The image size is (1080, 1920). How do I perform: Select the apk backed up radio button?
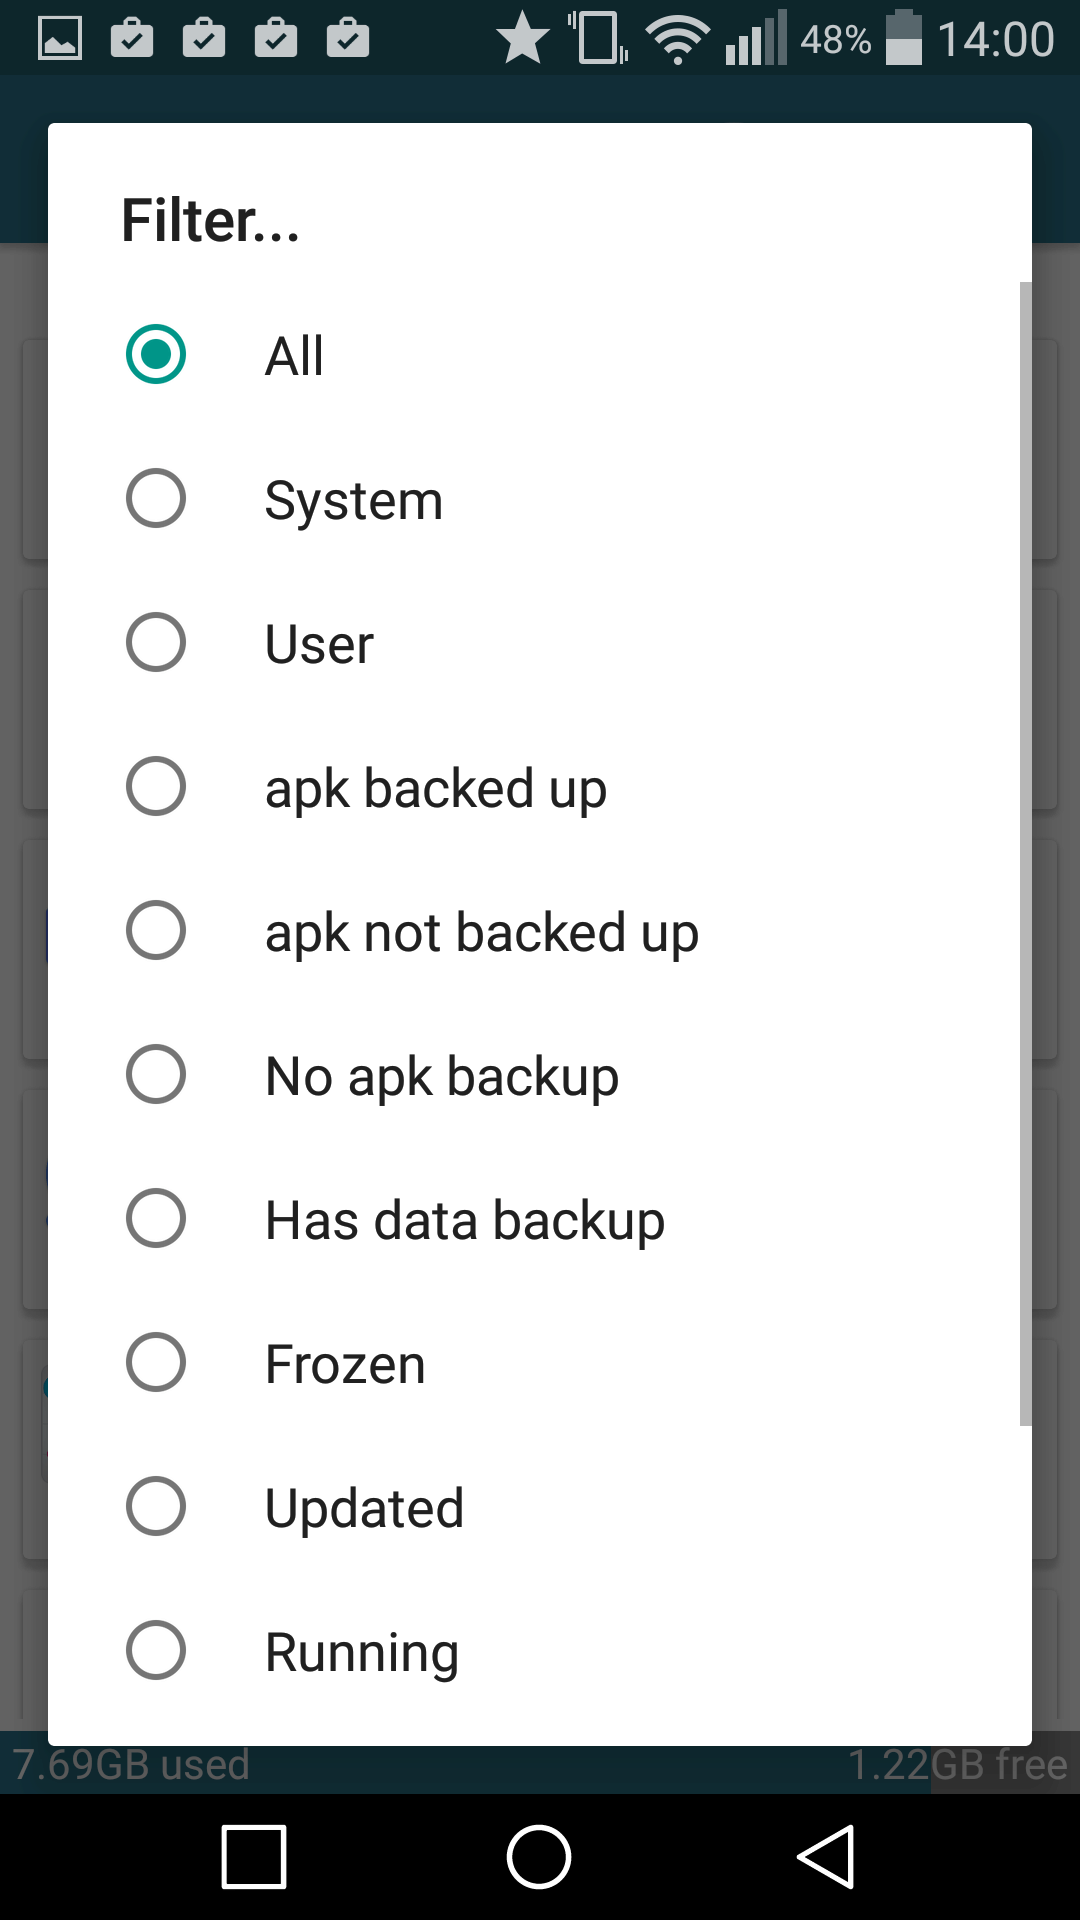click(x=156, y=787)
